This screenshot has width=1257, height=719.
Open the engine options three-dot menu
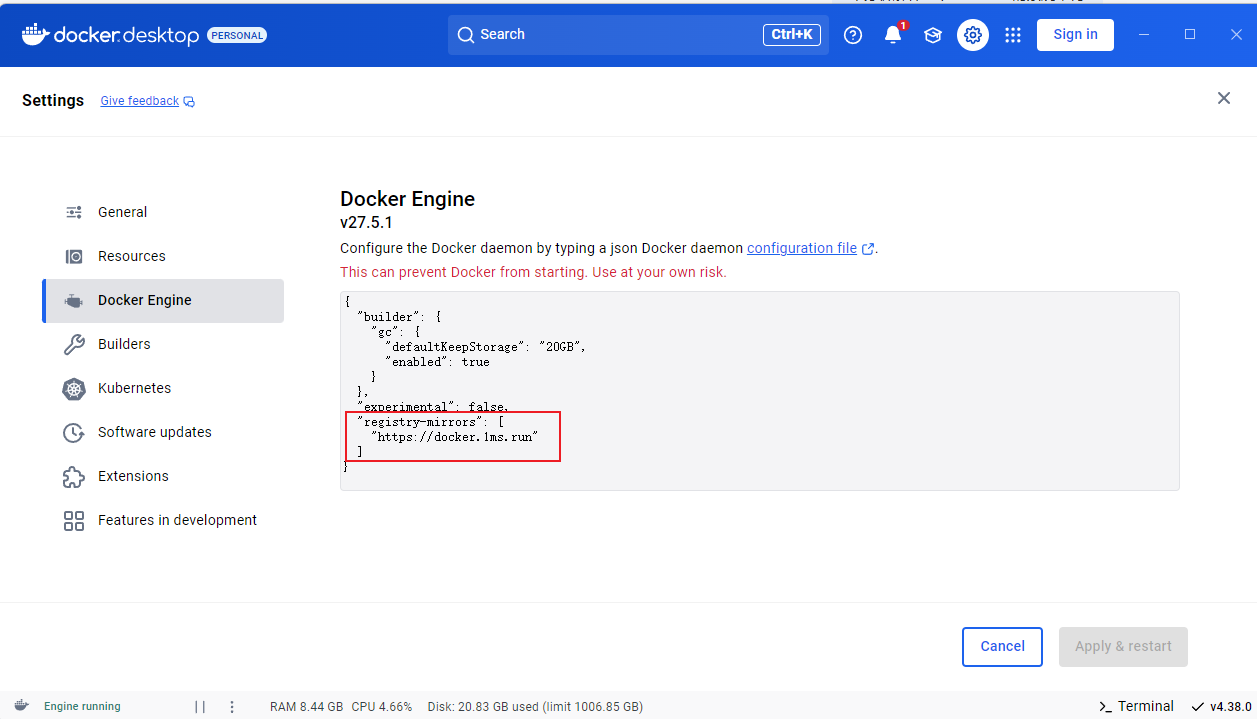(232, 707)
